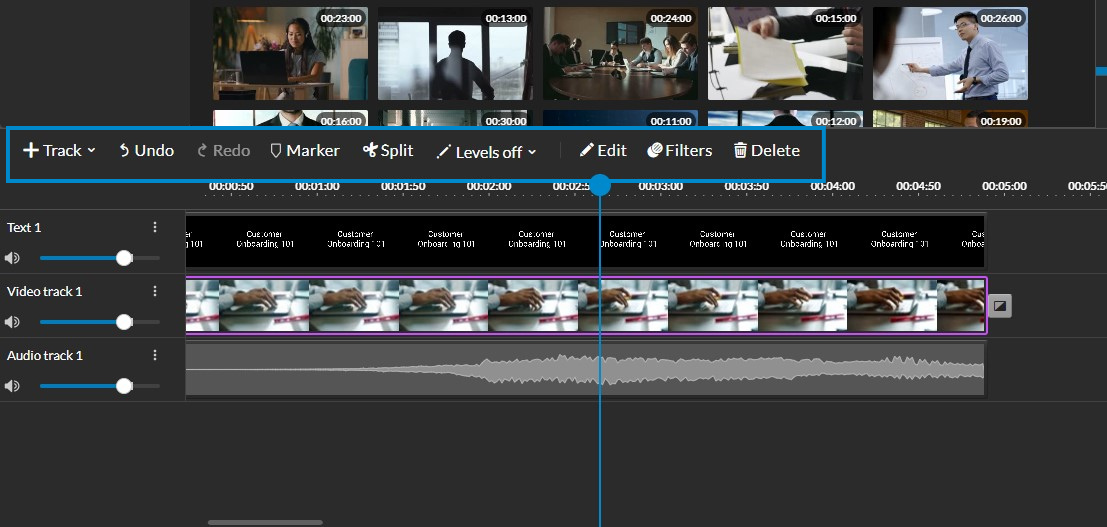
Task: Click the Undo arrow icon
Action: click(x=125, y=151)
